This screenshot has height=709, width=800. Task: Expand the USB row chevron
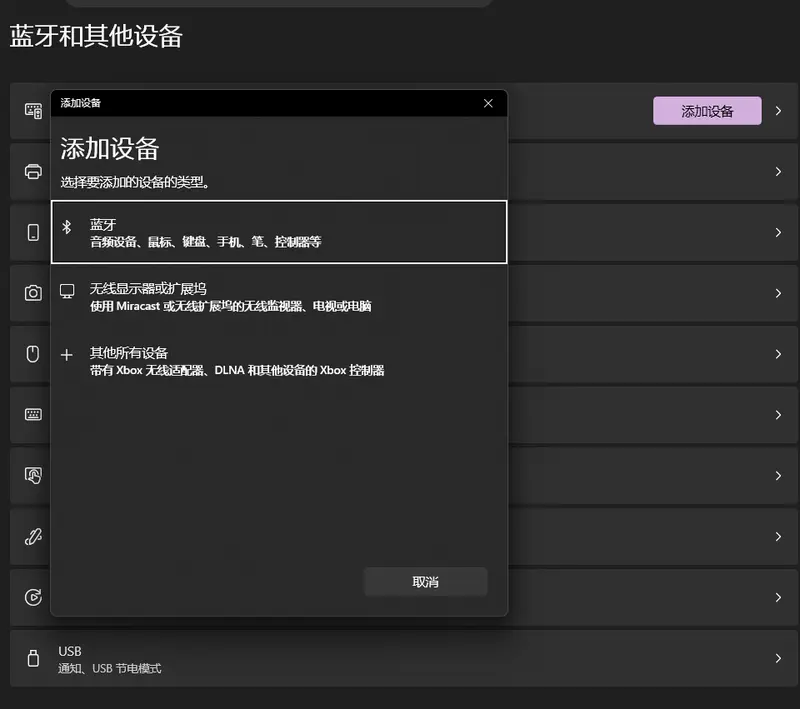tap(778, 658)
